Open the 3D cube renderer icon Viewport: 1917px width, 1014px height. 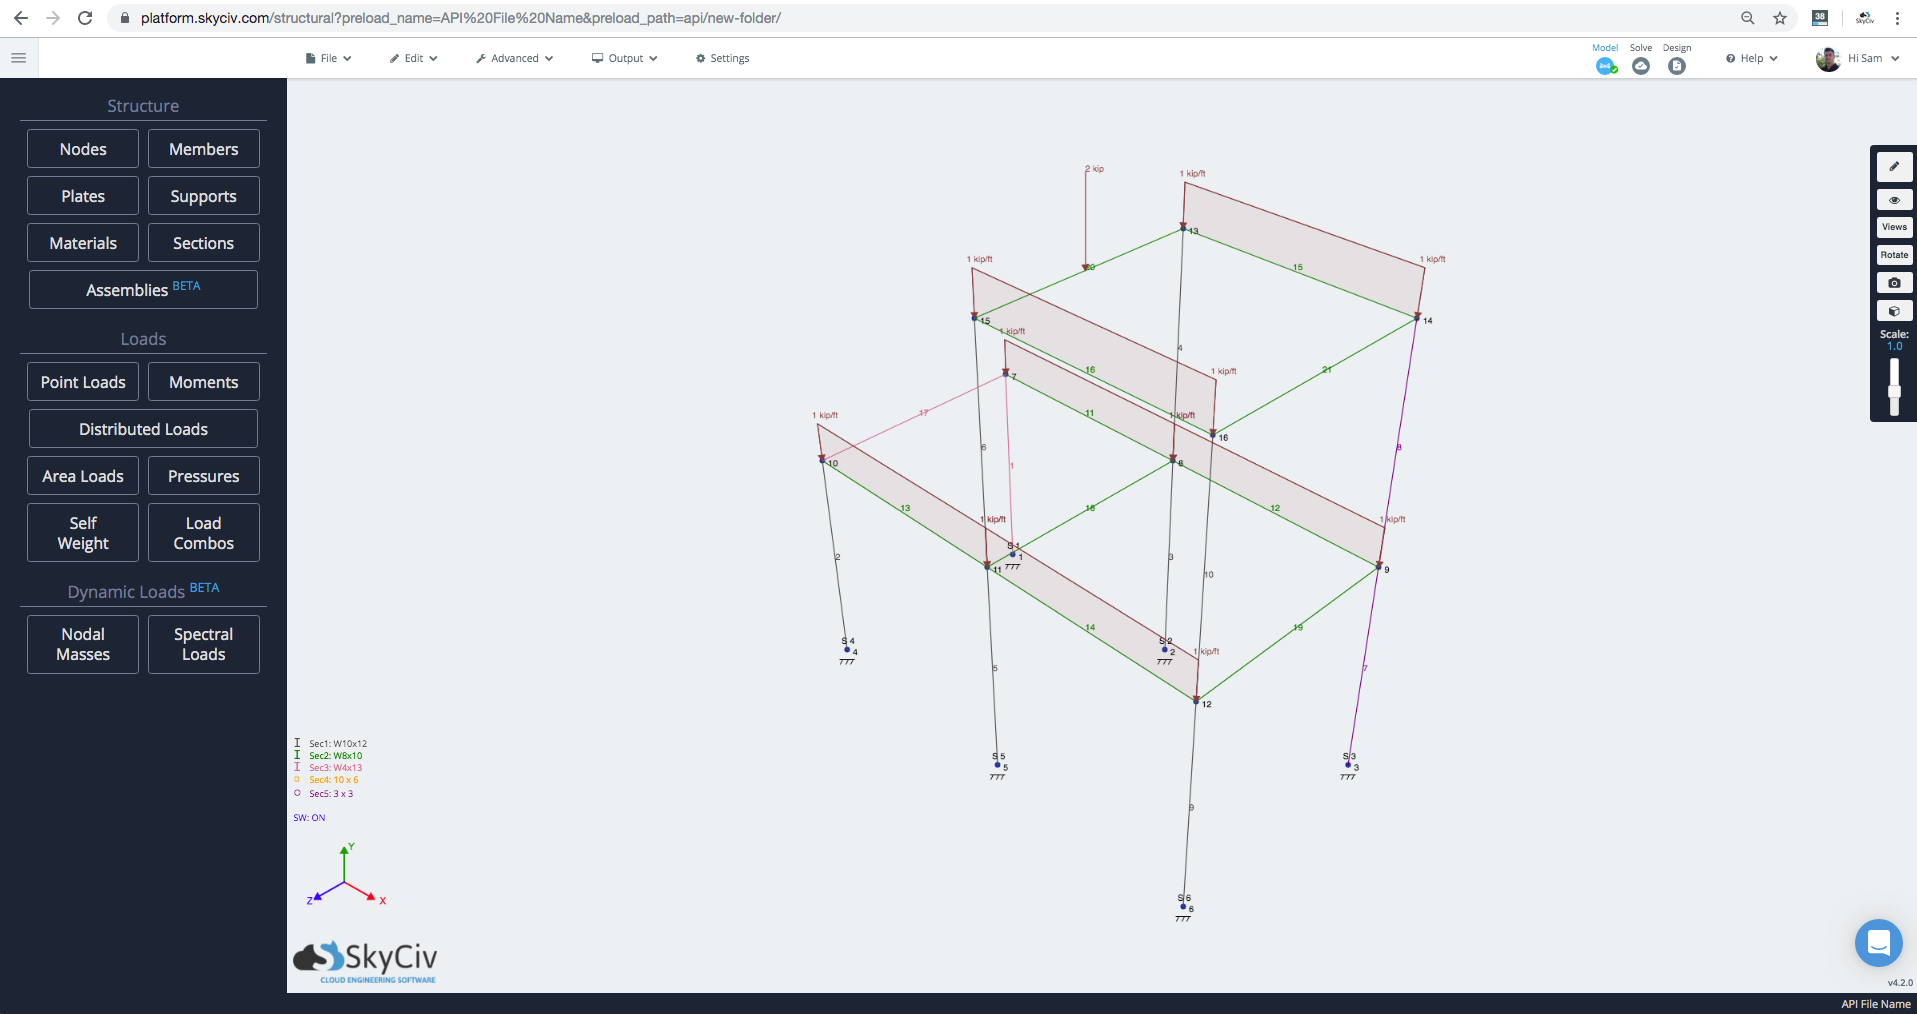[x=1894, y=311]
